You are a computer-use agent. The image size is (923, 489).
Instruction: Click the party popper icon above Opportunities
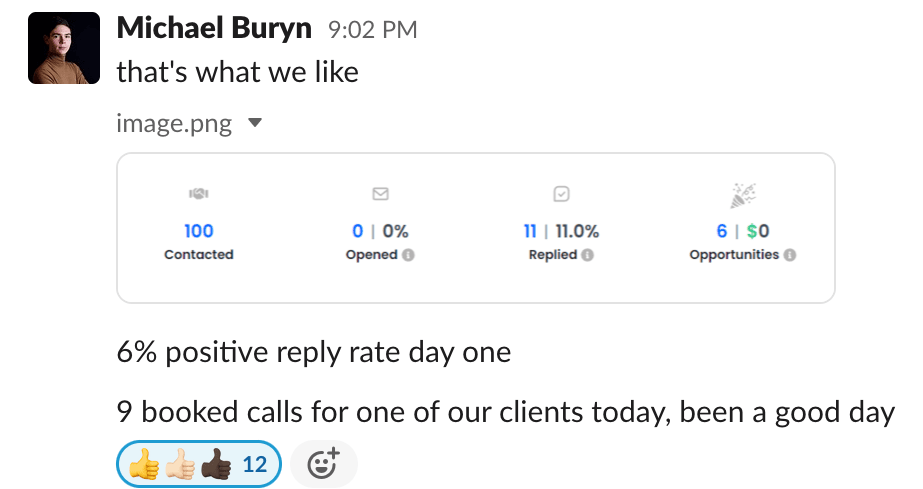coord(742,196)
